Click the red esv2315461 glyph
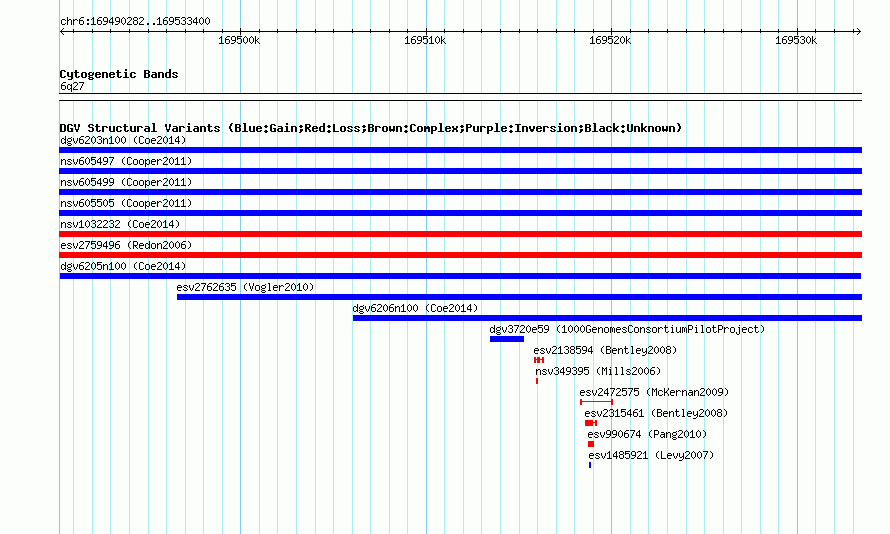 point(591,423)
